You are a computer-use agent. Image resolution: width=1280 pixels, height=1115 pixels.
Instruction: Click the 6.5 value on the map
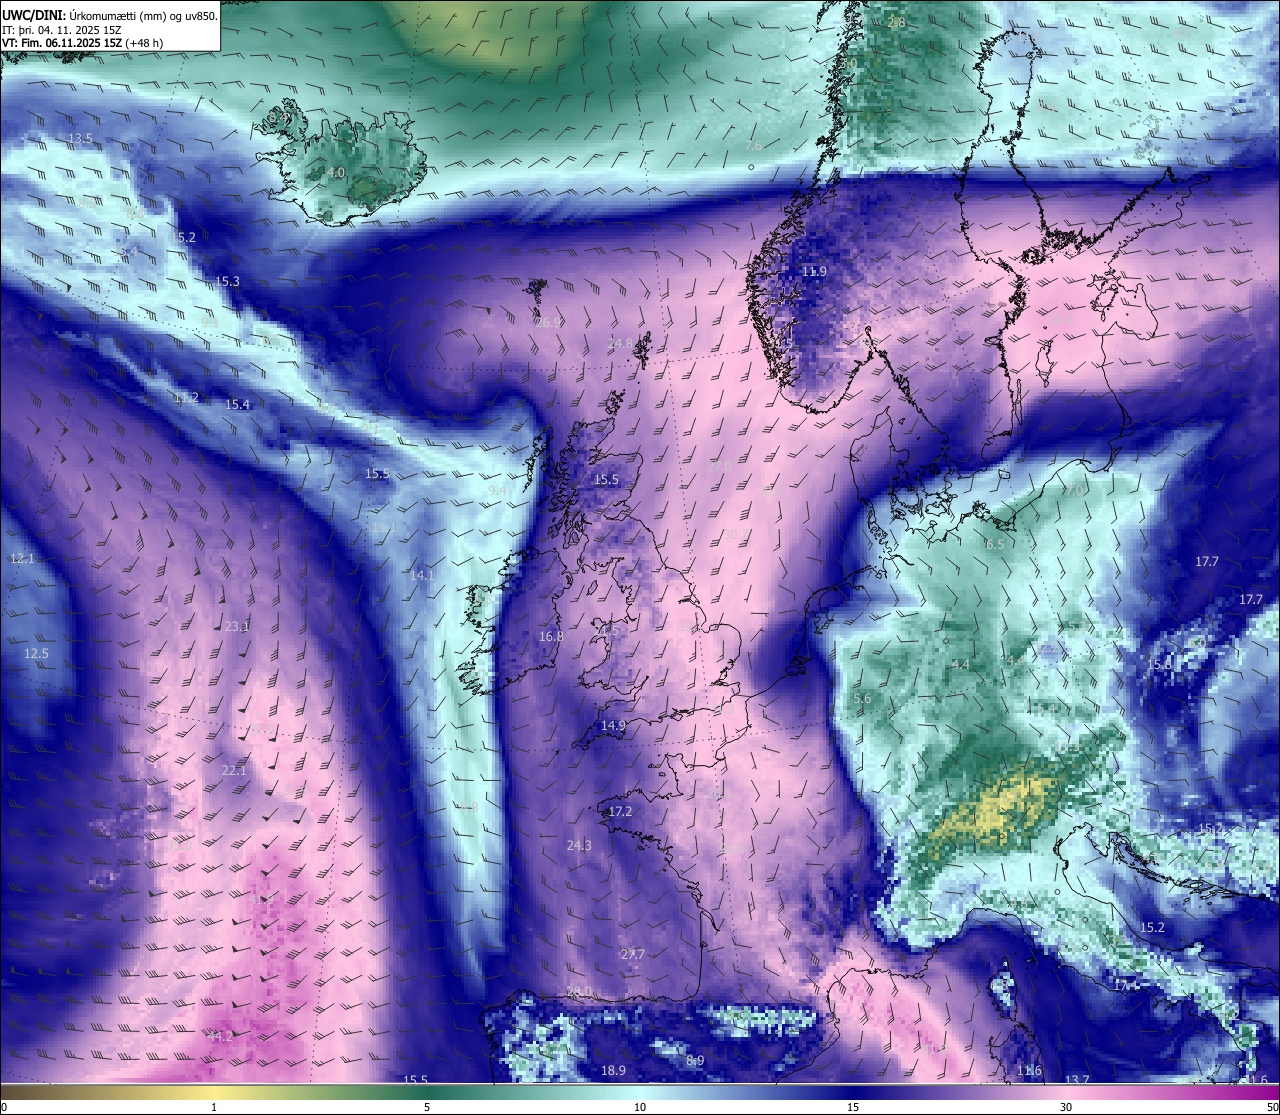pos(994,545)
